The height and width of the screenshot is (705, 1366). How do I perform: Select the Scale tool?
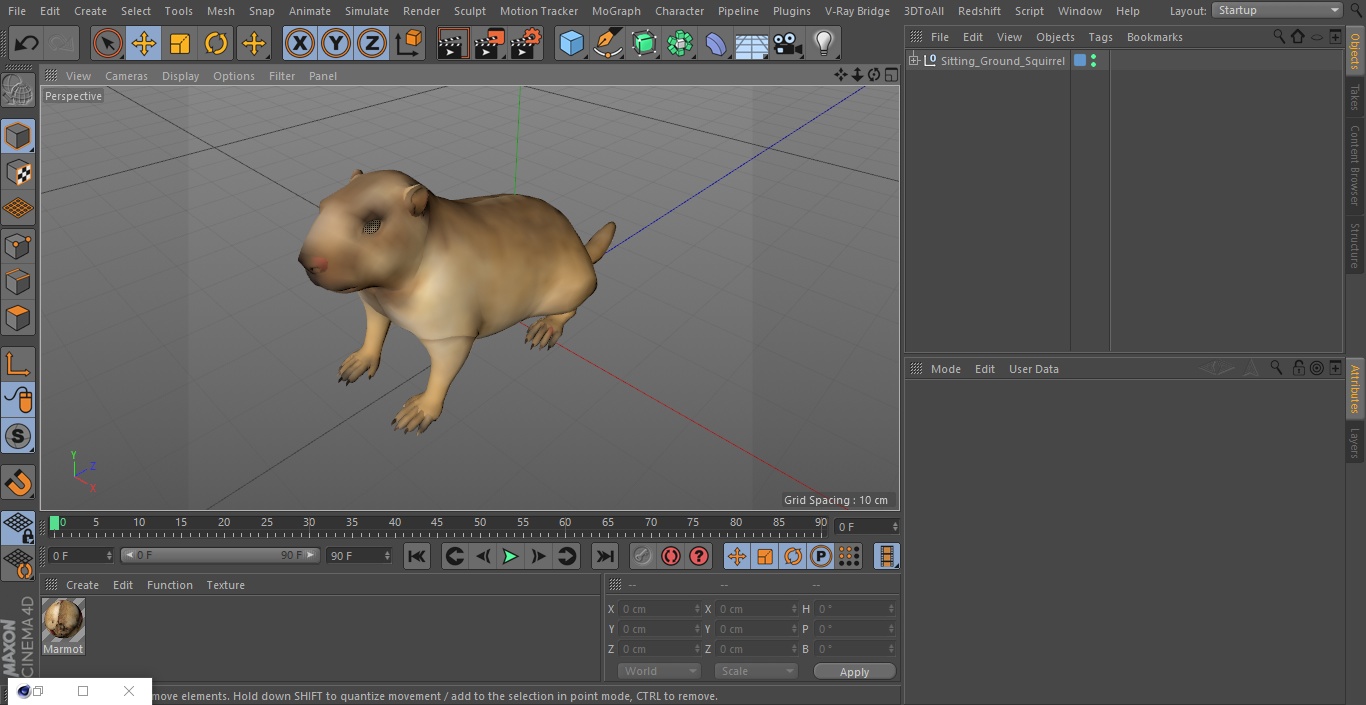[x=180, y=44]
